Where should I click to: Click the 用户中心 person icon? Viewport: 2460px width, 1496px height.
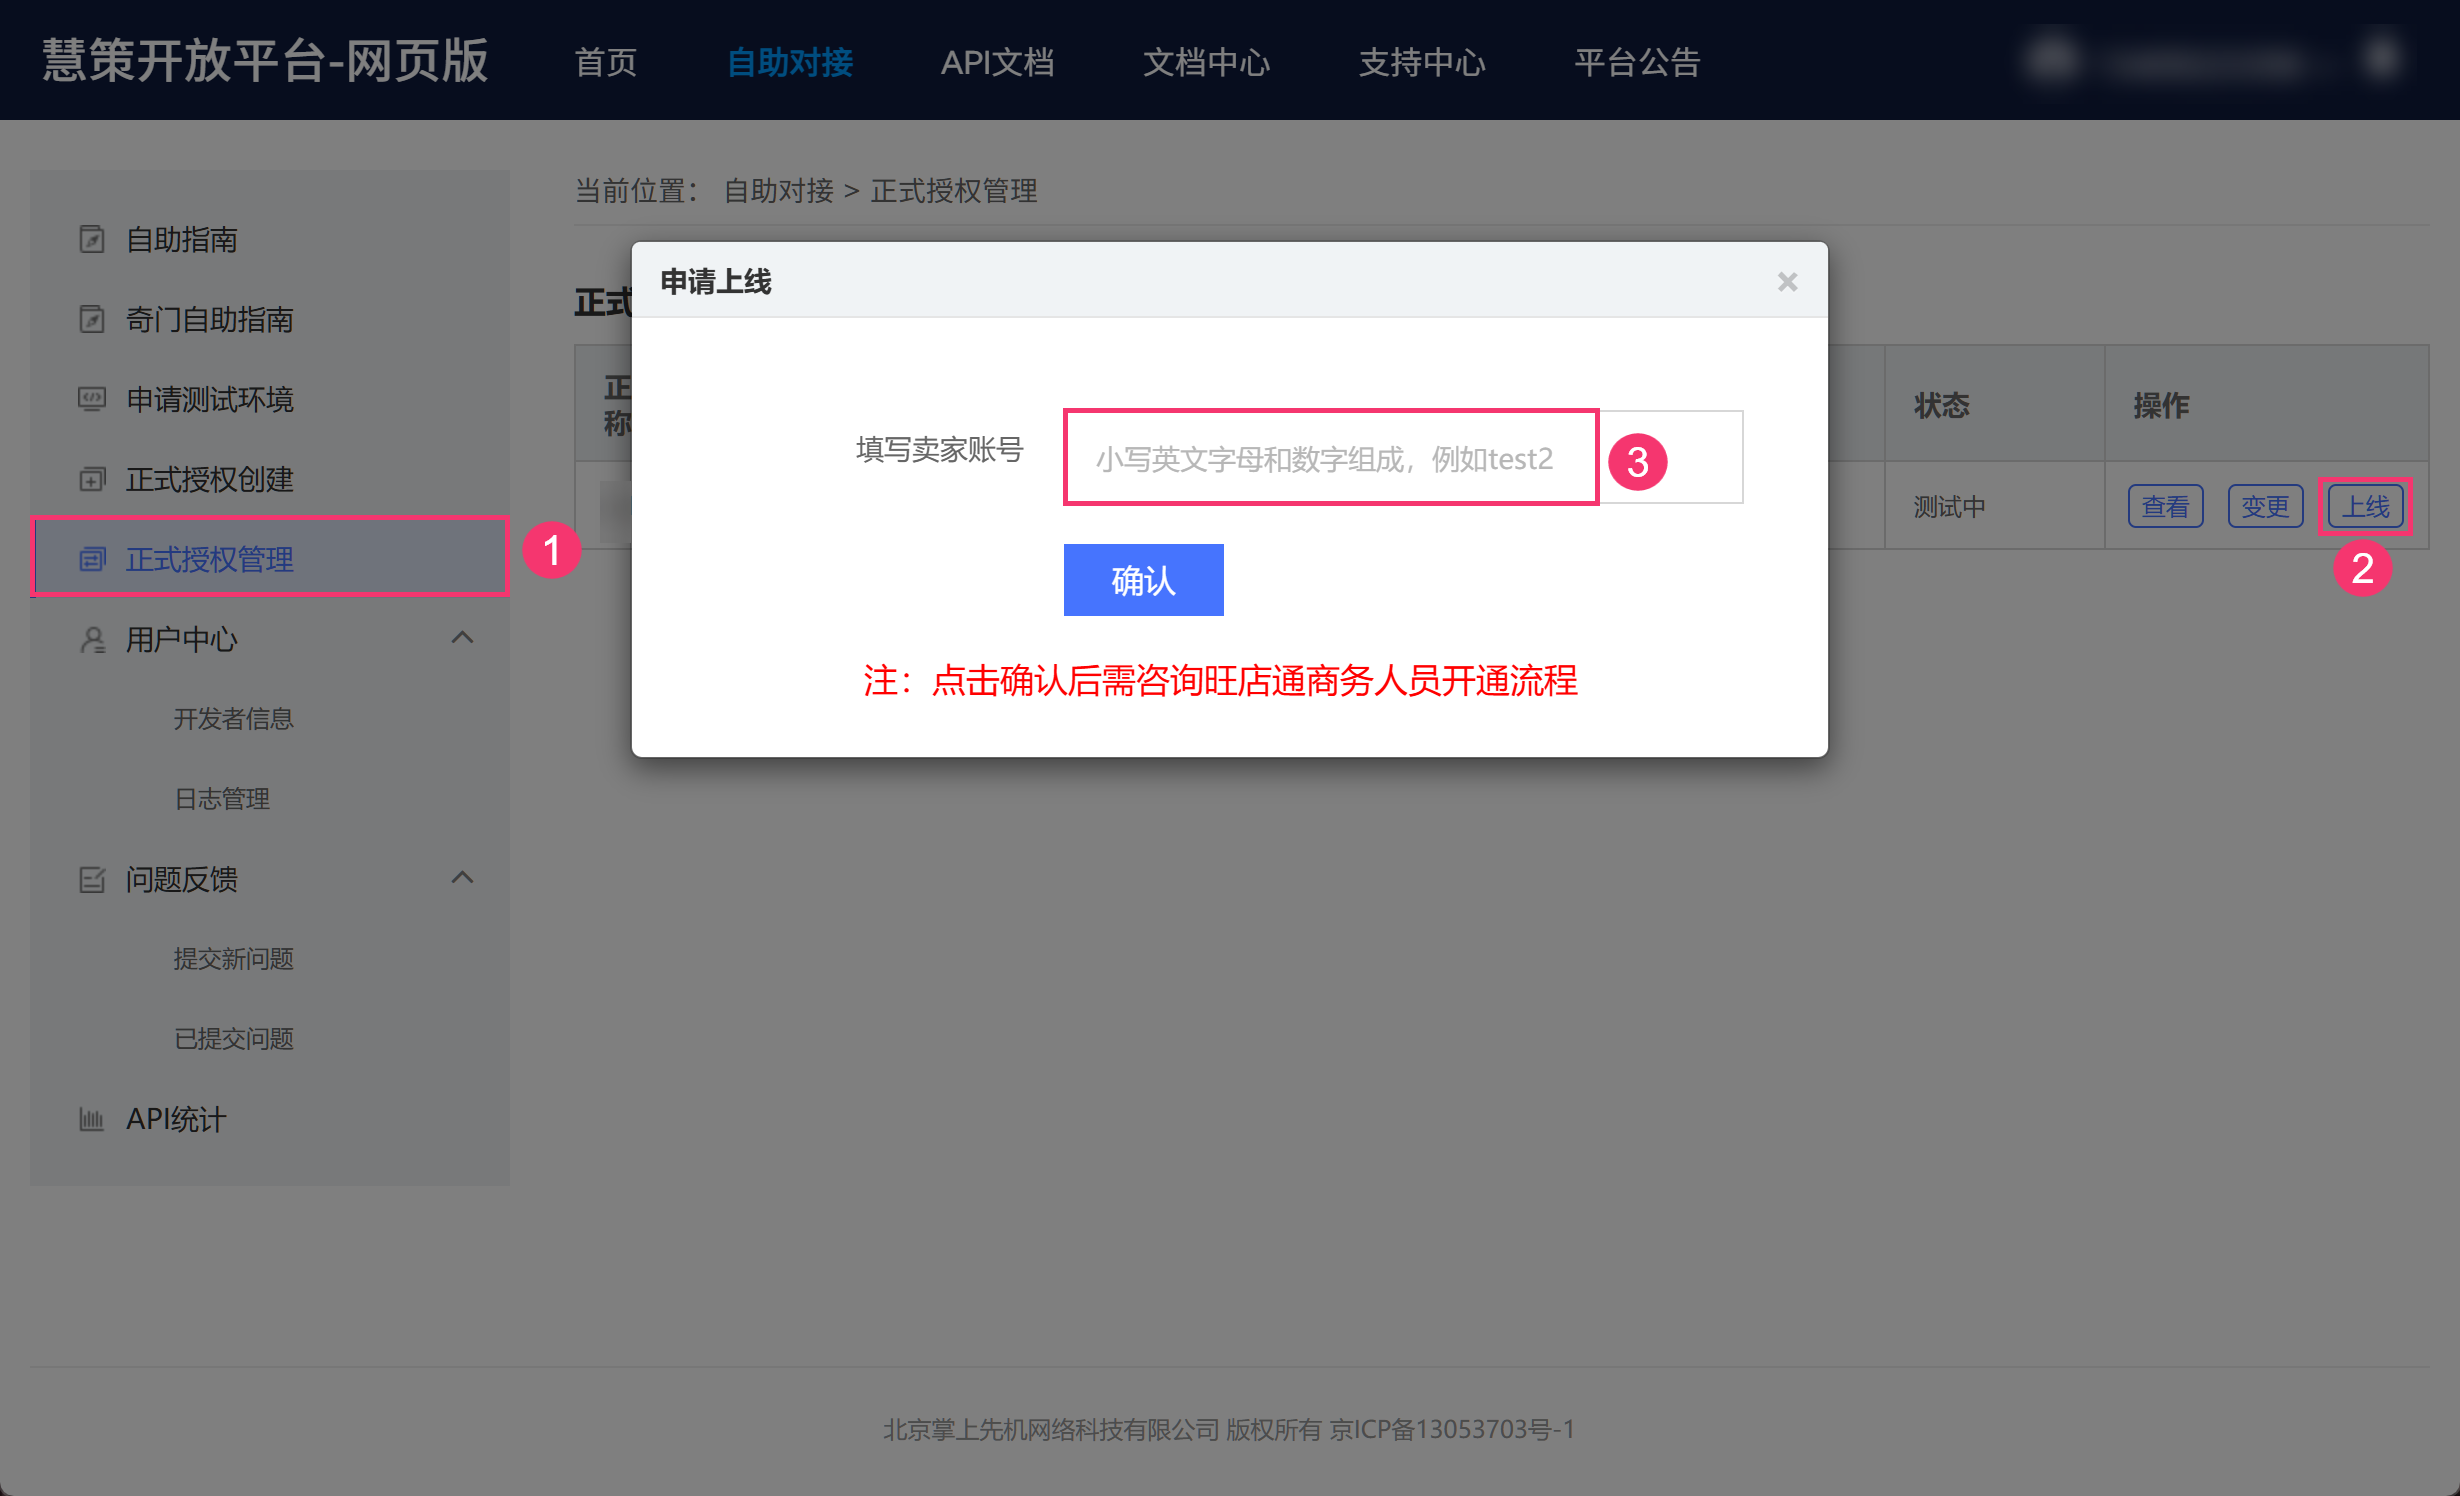[91, 640]
